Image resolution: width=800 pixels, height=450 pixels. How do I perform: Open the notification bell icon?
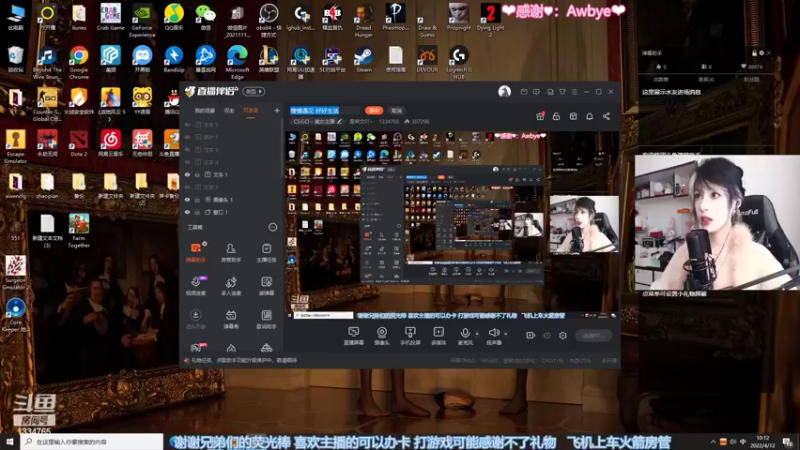(x=589, y=116)
